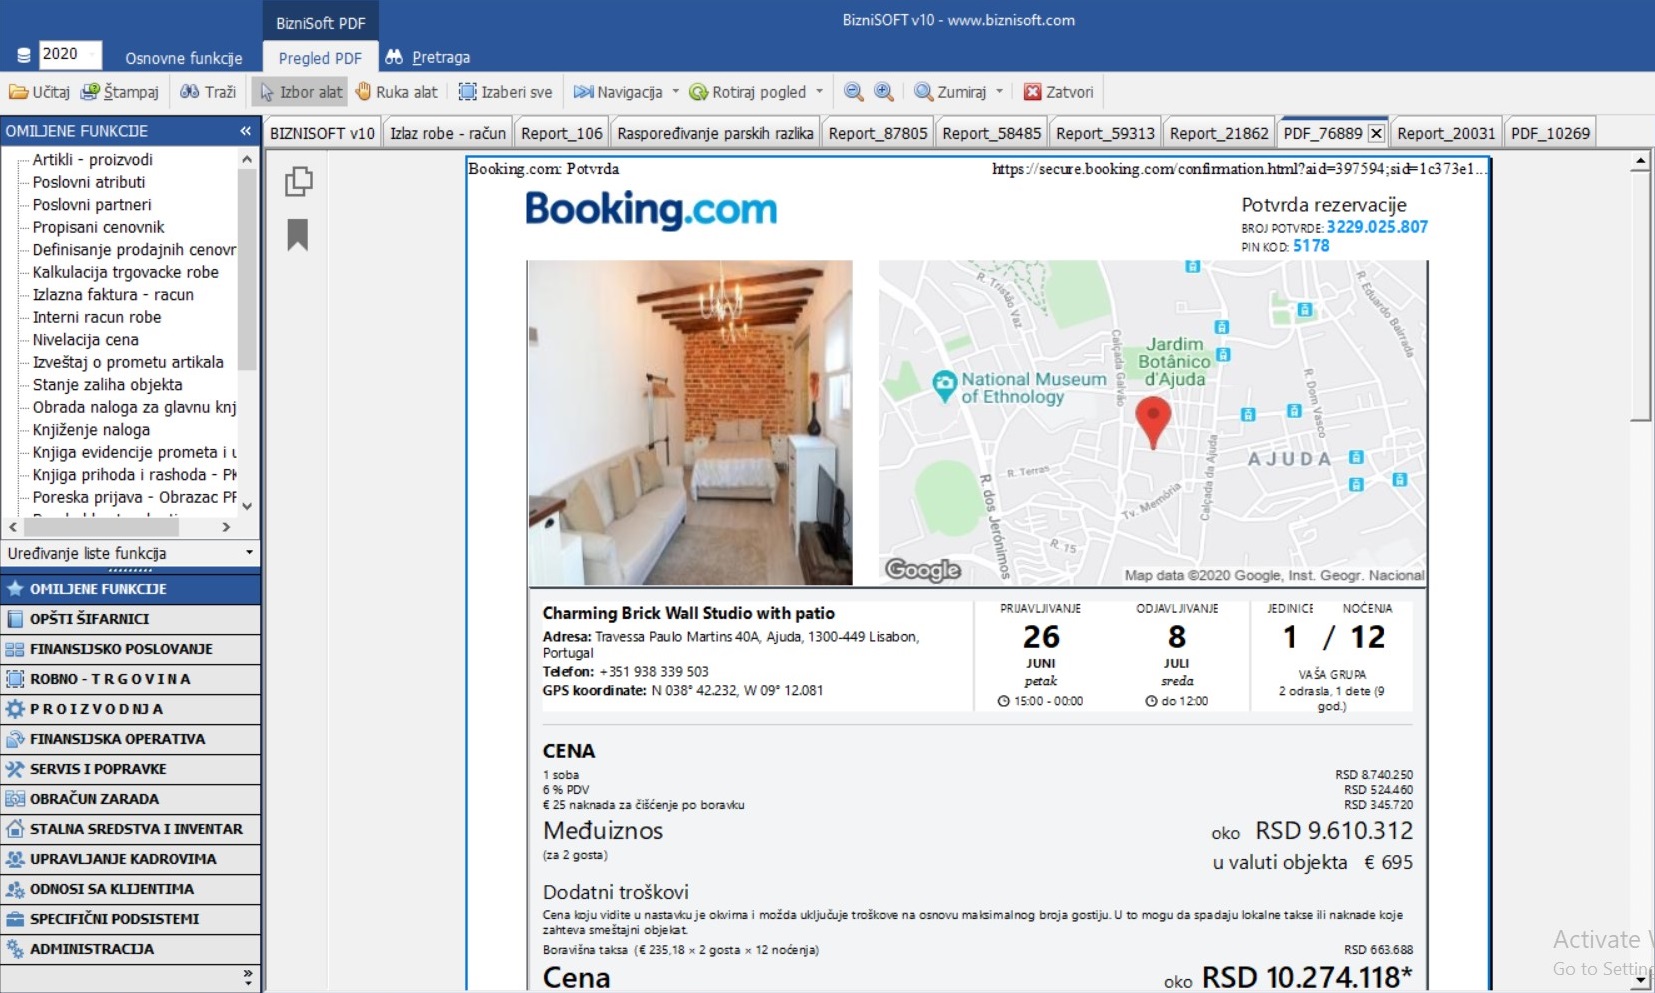The height and width of the screenshot is (993, 1655).
Task: Click the Pretraga binoculars icon
Action: pos(394,57)
